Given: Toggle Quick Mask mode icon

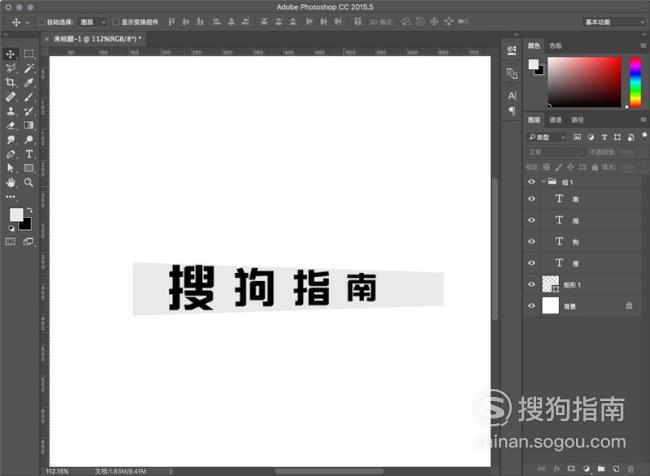Looking at the screenshot, I should click(11, 242).
